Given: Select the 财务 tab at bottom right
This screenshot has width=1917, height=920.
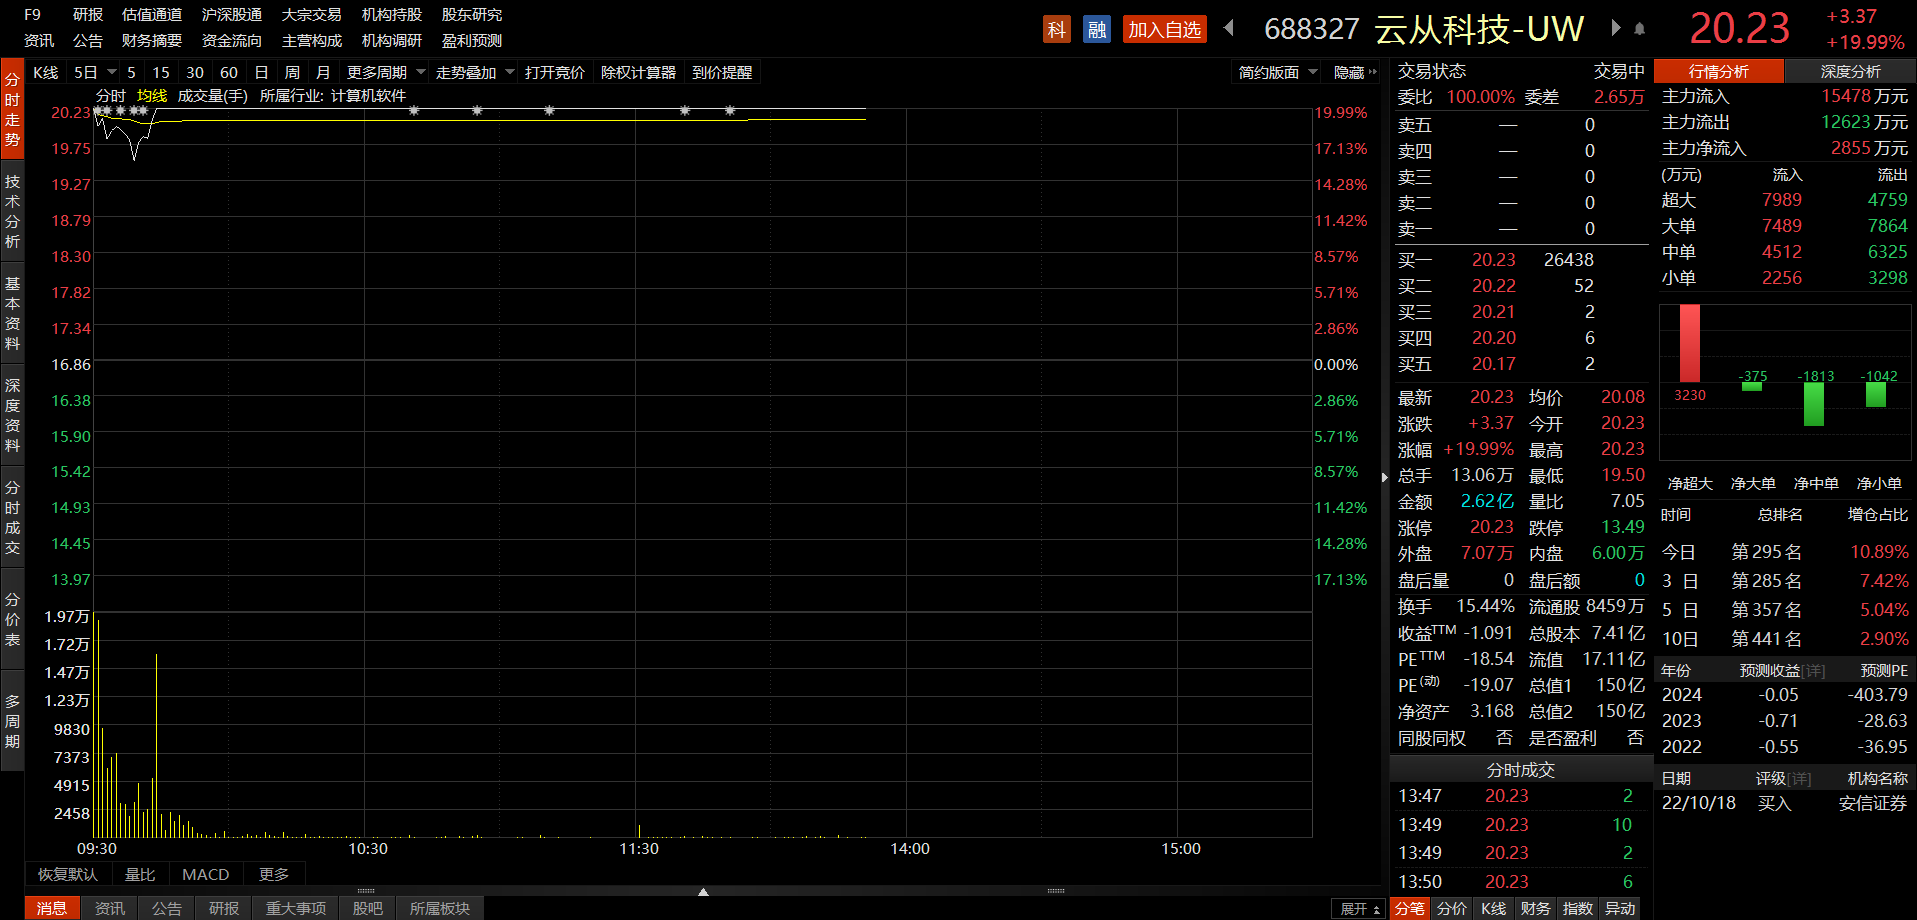Looking at the screenshot, I should pyautogui.click(x=1536, y=908).
